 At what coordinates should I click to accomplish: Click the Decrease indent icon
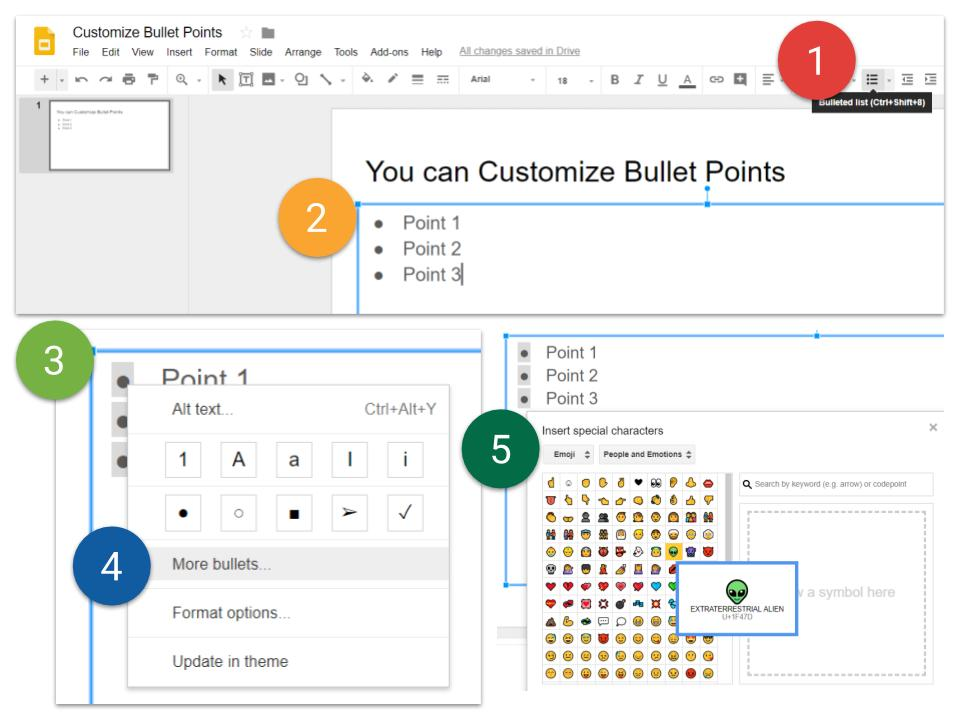(907, 79)
